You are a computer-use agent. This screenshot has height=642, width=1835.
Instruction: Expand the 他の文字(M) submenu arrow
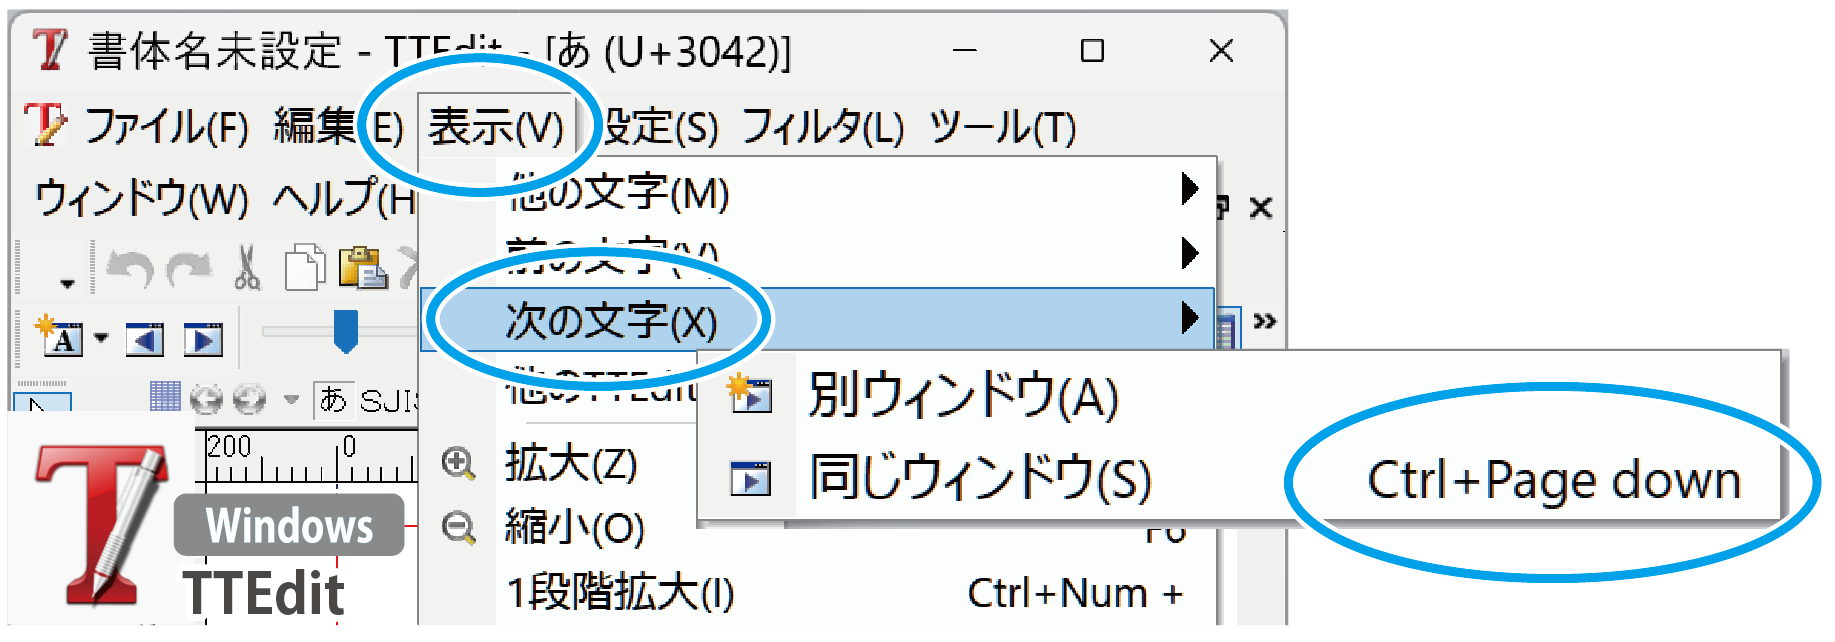[1189, 188]
